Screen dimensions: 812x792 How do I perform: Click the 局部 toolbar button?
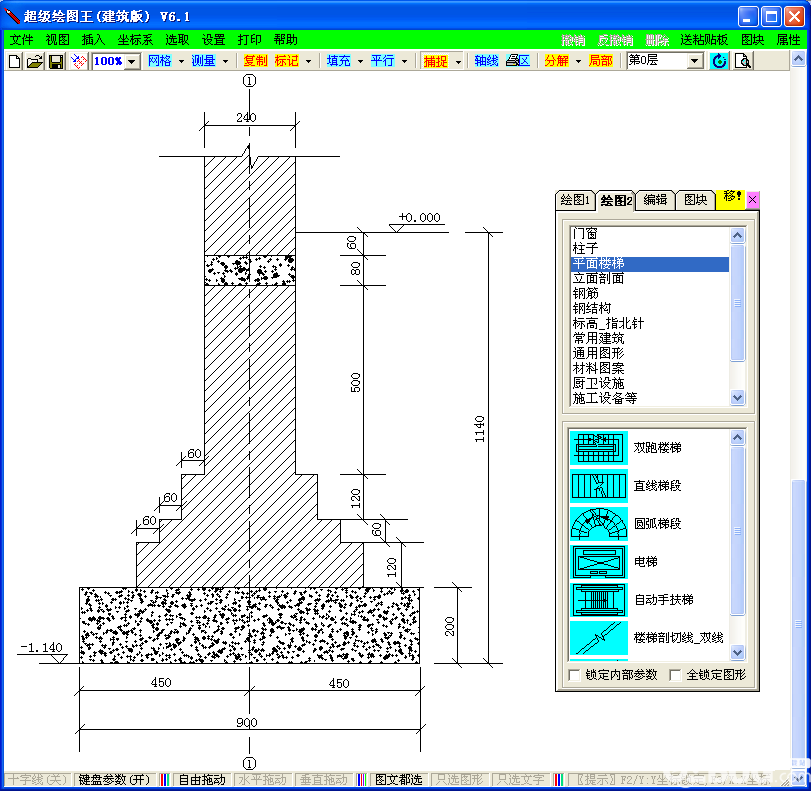(x=601, y=61)
